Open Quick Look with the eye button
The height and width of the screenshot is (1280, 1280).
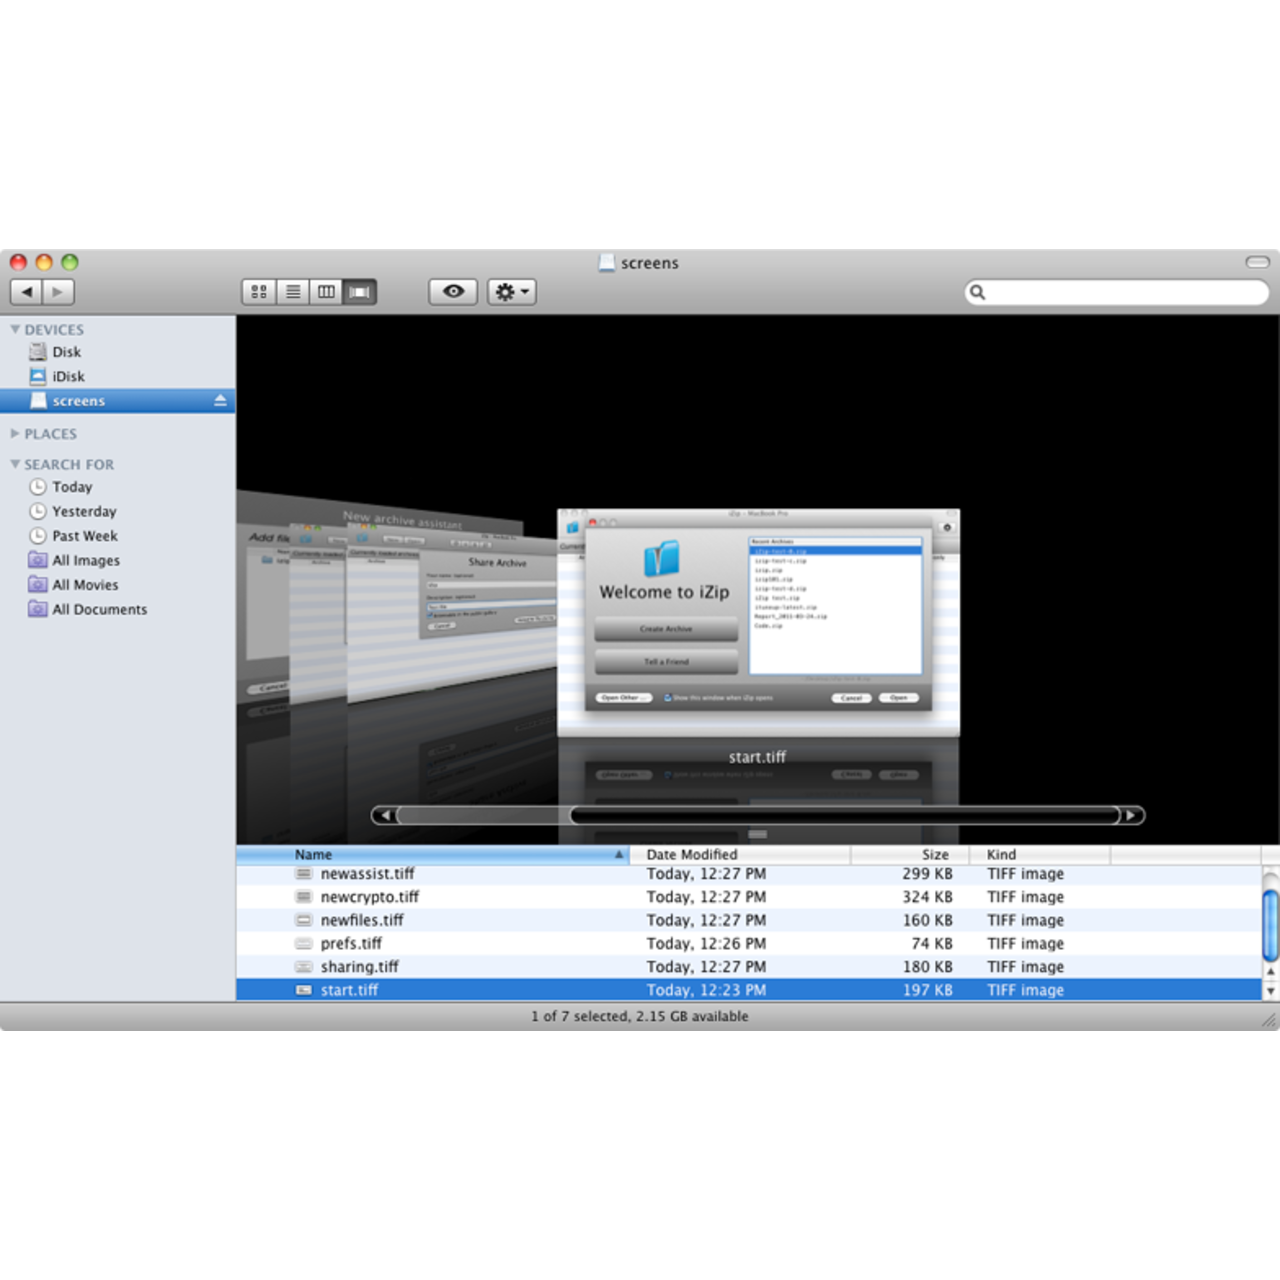coord(453,292)
